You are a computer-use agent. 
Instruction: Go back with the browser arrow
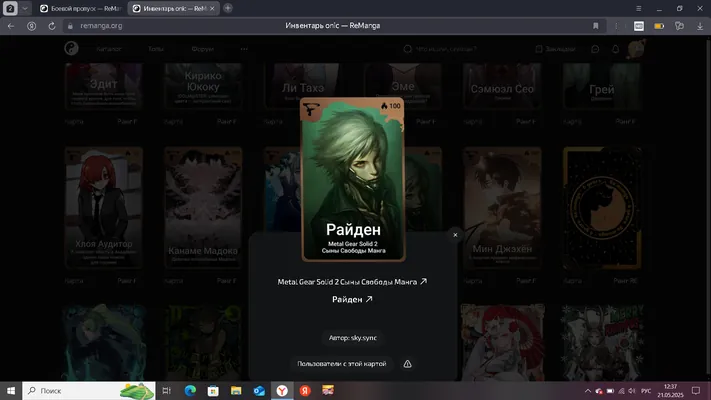point(11,26)
